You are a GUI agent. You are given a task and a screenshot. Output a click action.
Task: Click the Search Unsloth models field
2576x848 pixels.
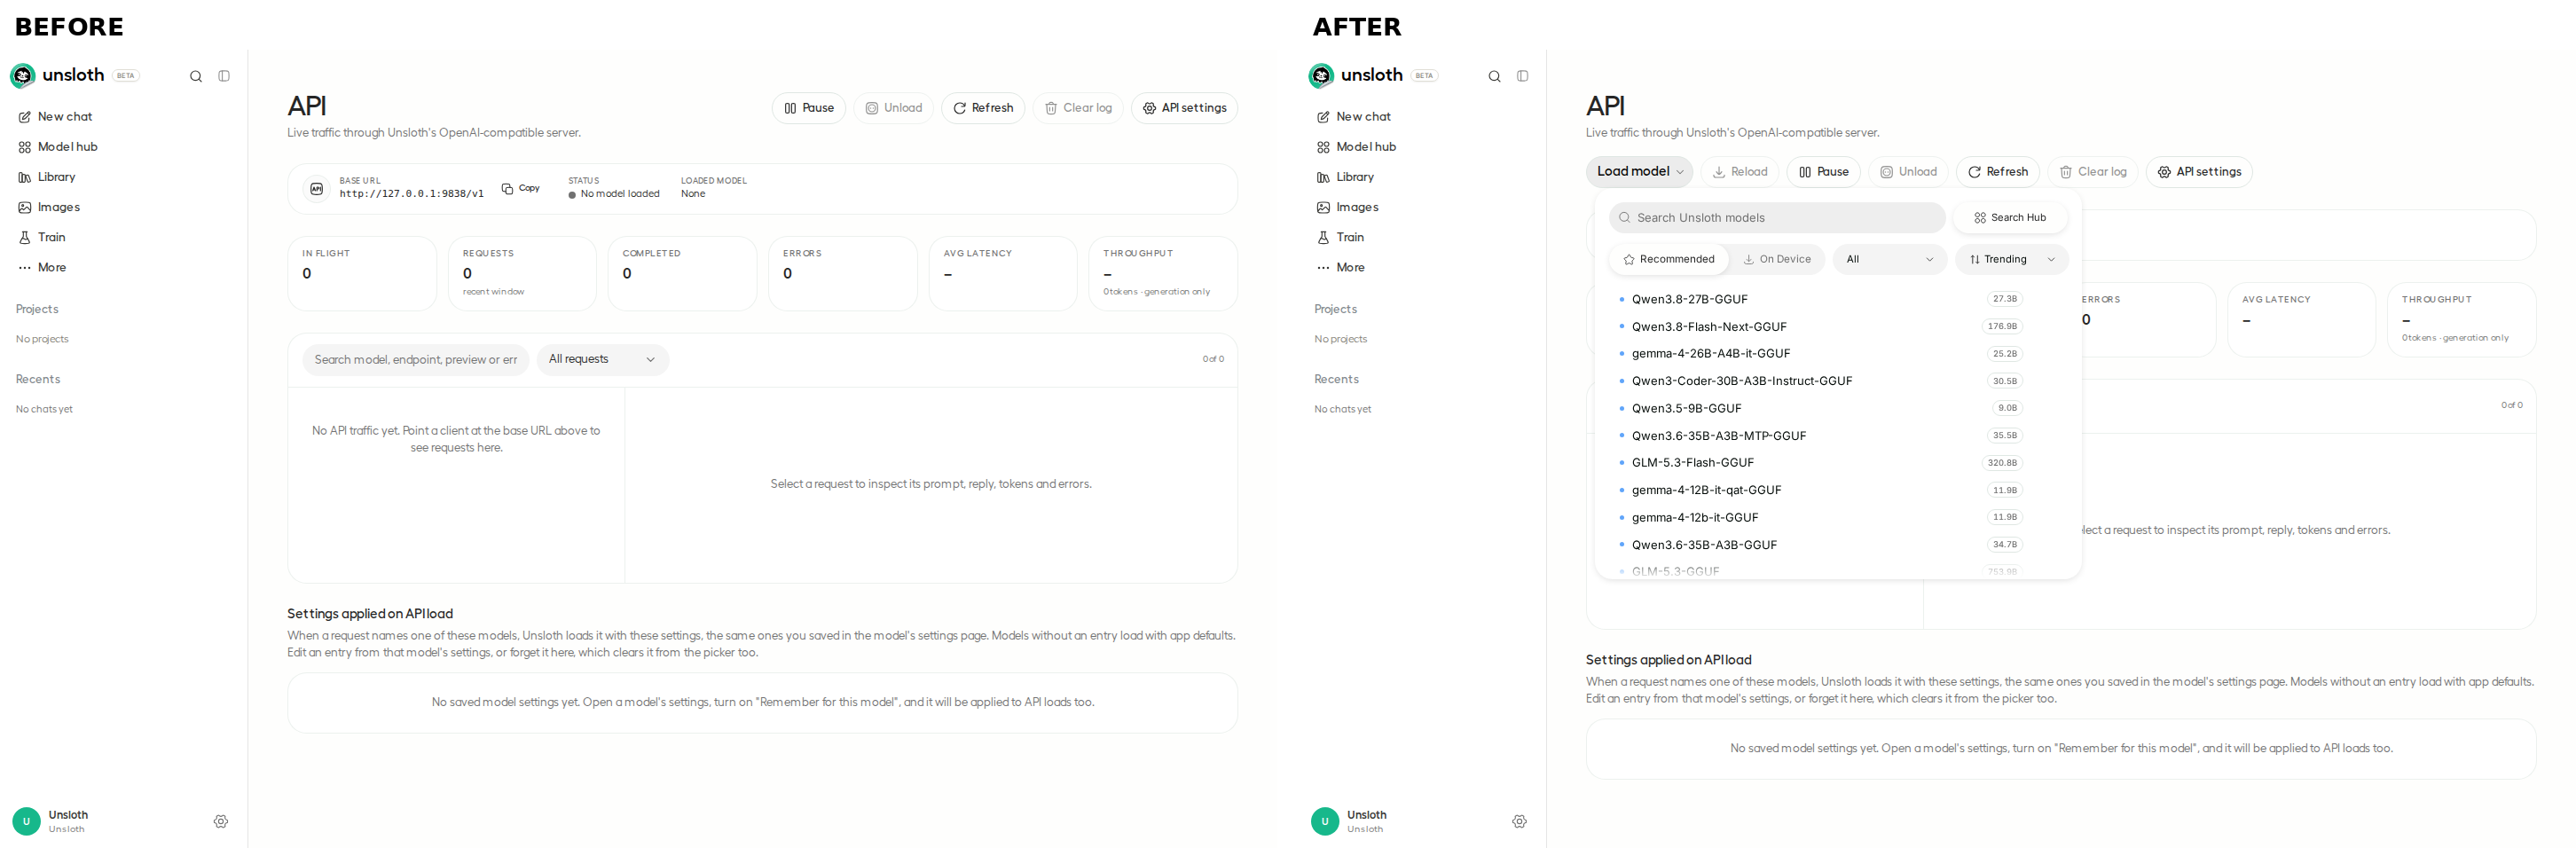[1777, 217]
